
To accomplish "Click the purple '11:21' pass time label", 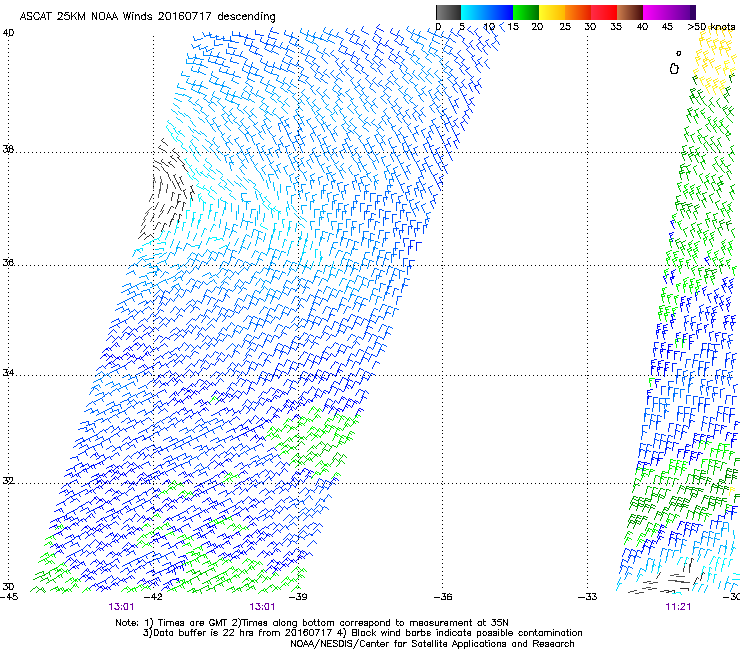I will coord(678,607).
